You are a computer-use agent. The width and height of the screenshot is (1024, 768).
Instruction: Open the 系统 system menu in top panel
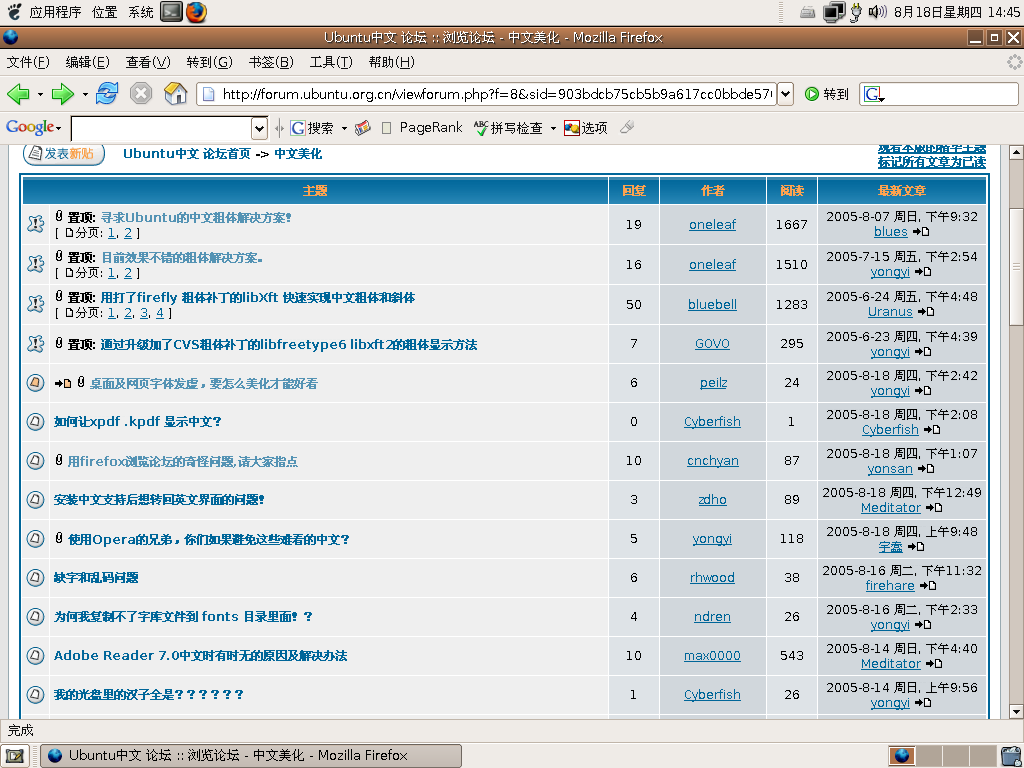[141, 12]
